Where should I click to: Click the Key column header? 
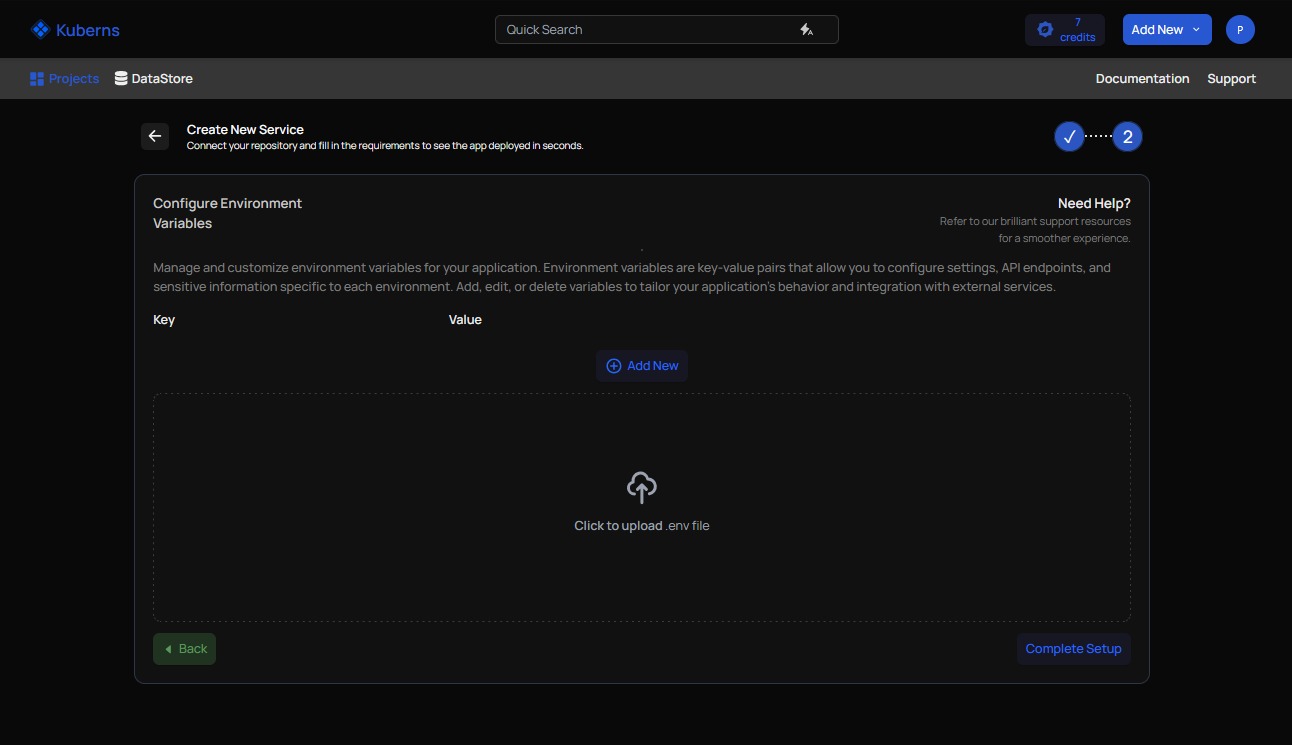pyautogui.click(x=164, y=320)
